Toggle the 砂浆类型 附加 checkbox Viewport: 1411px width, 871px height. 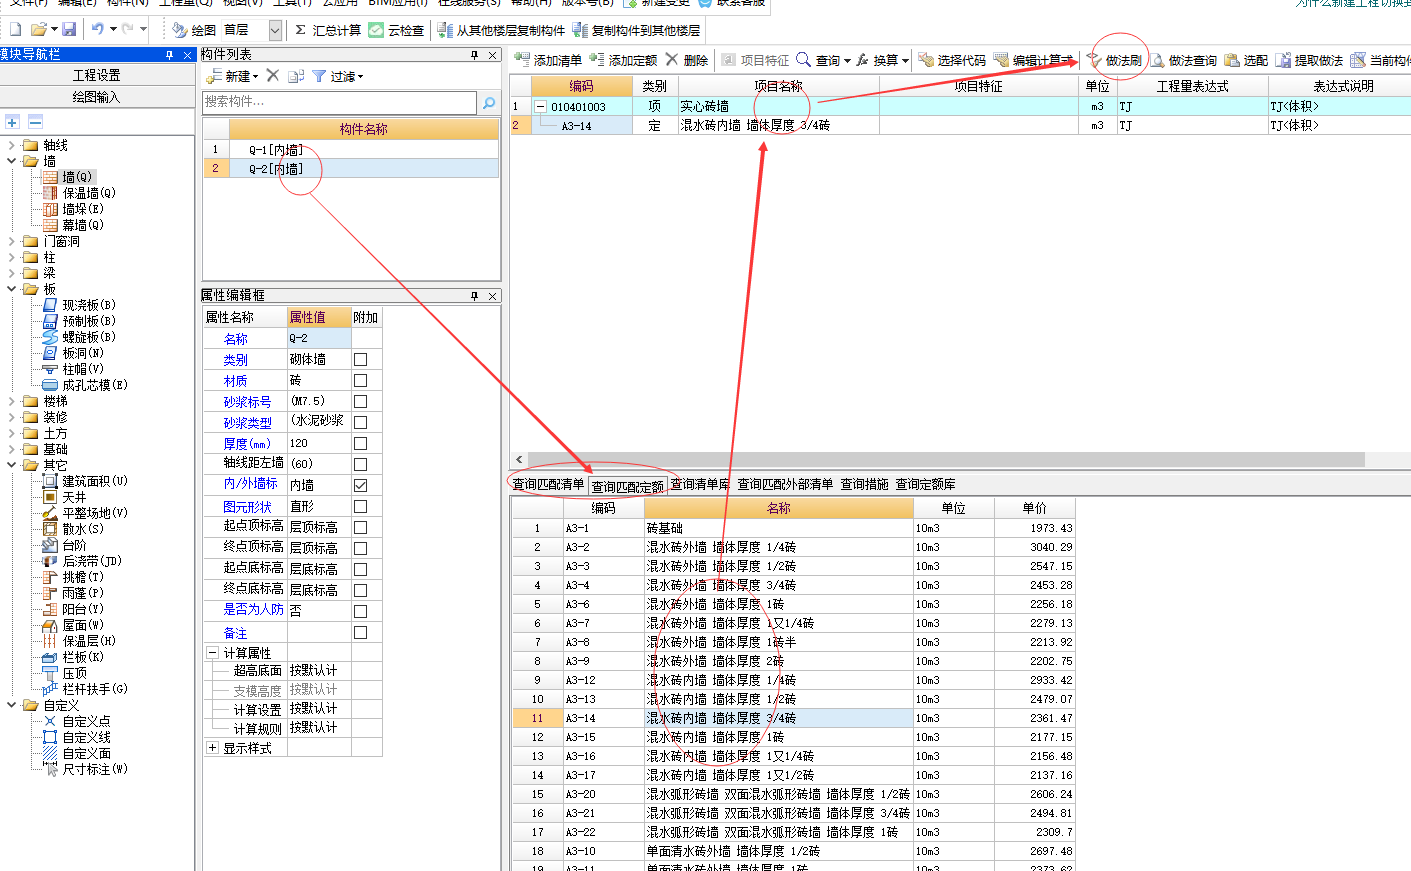coord(360,422)
